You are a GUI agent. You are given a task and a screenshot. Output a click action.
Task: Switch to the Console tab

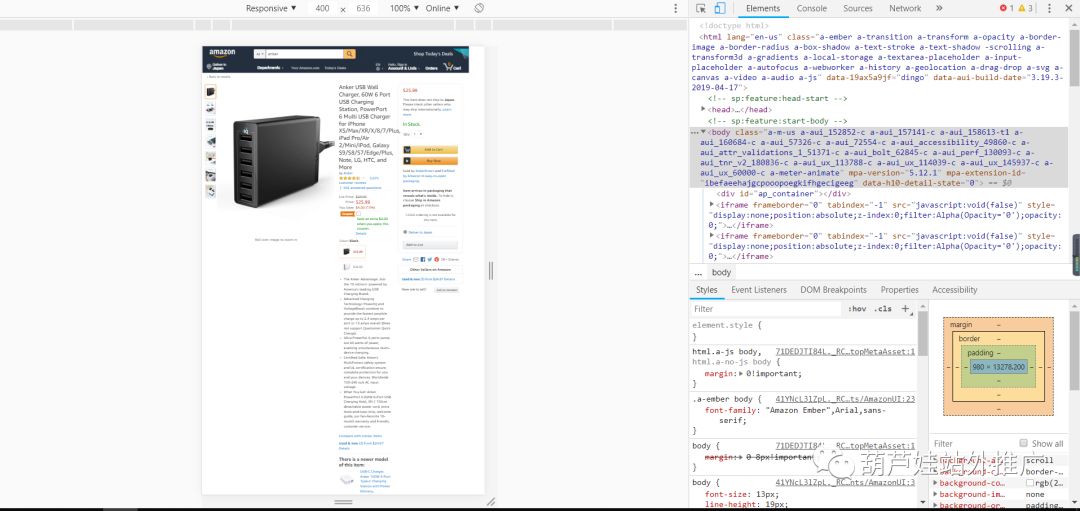click(811, 8)
